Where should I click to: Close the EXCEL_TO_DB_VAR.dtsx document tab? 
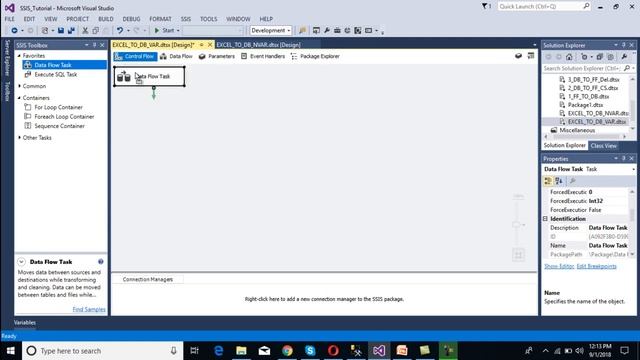(x=210, y=44)
